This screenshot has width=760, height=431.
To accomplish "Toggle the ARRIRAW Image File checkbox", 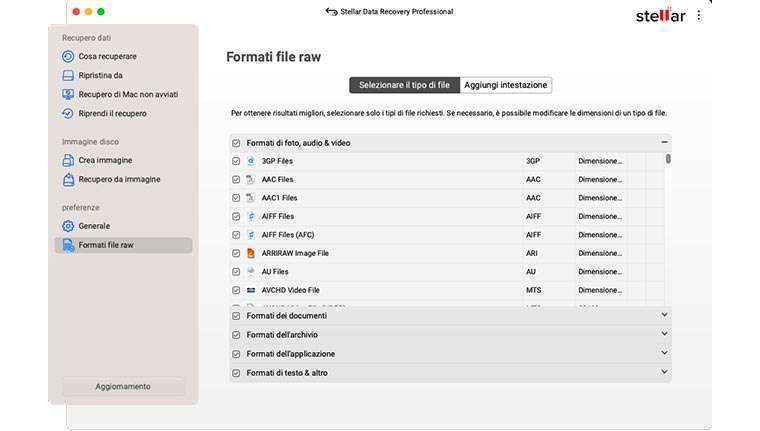I will tap(236, 253).
